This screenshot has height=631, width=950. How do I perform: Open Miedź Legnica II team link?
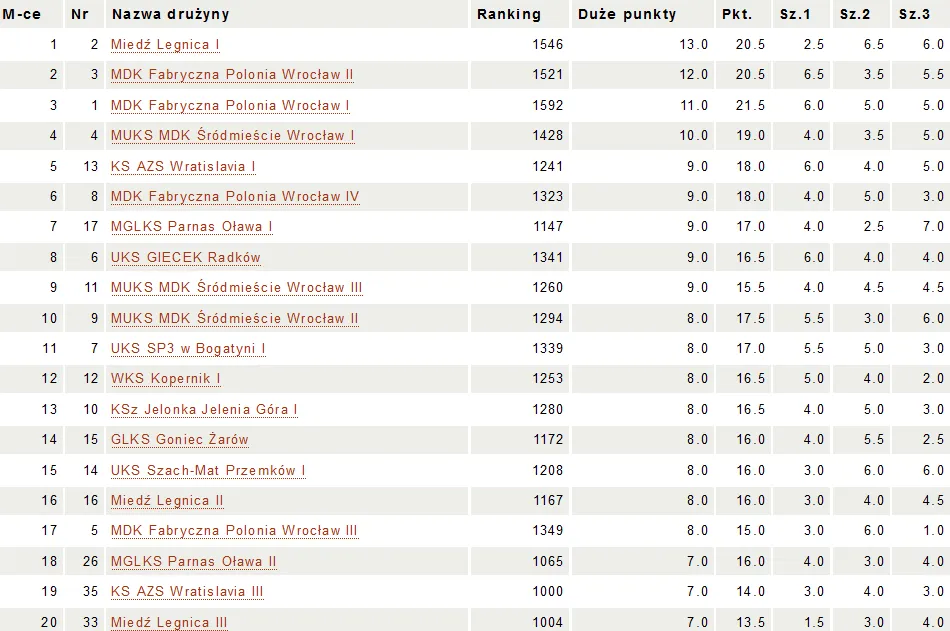pos(167,501)
